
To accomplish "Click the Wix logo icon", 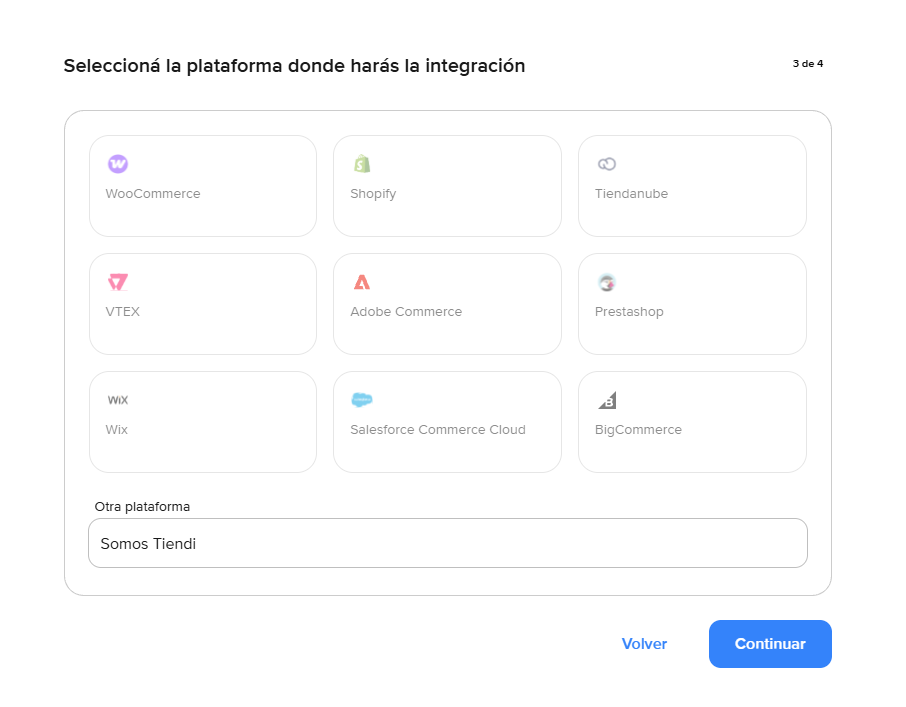I will point(118,400).
